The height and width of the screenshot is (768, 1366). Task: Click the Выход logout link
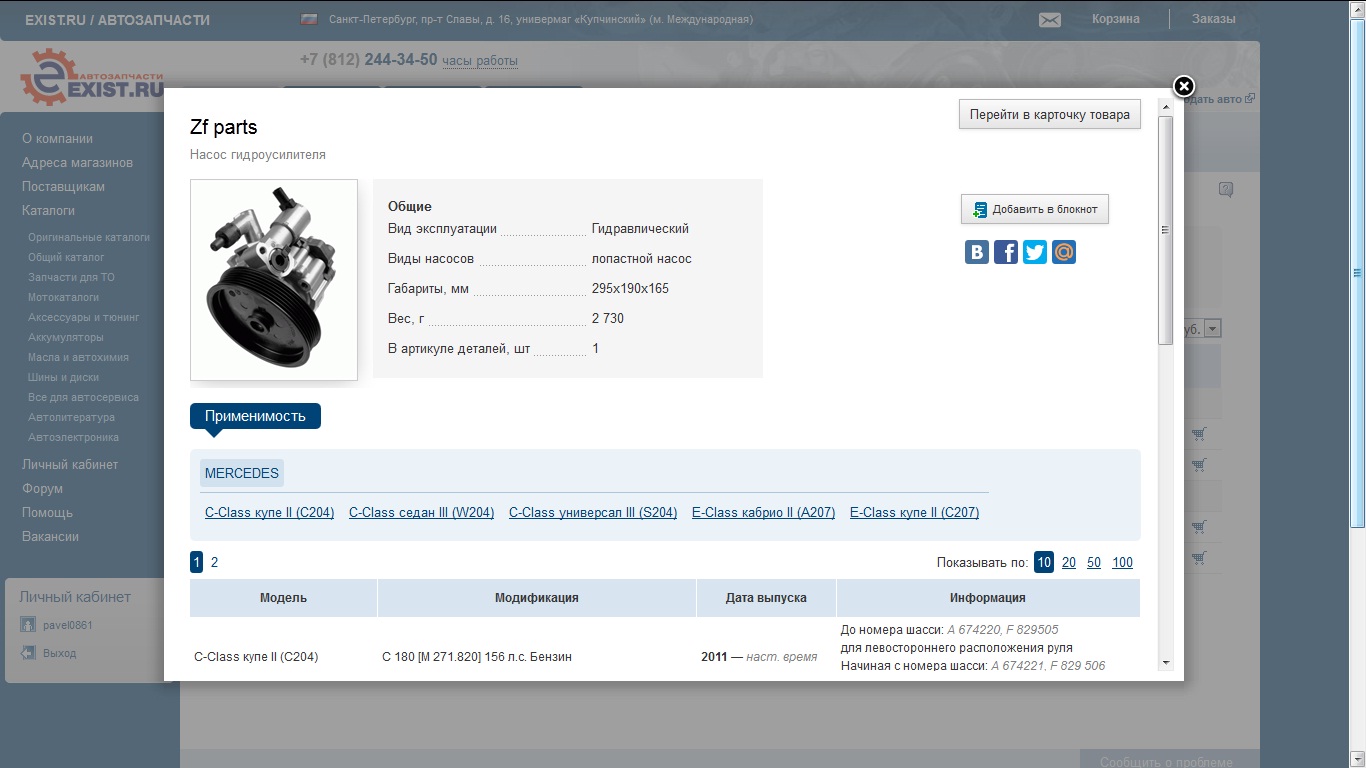(60, 654)
